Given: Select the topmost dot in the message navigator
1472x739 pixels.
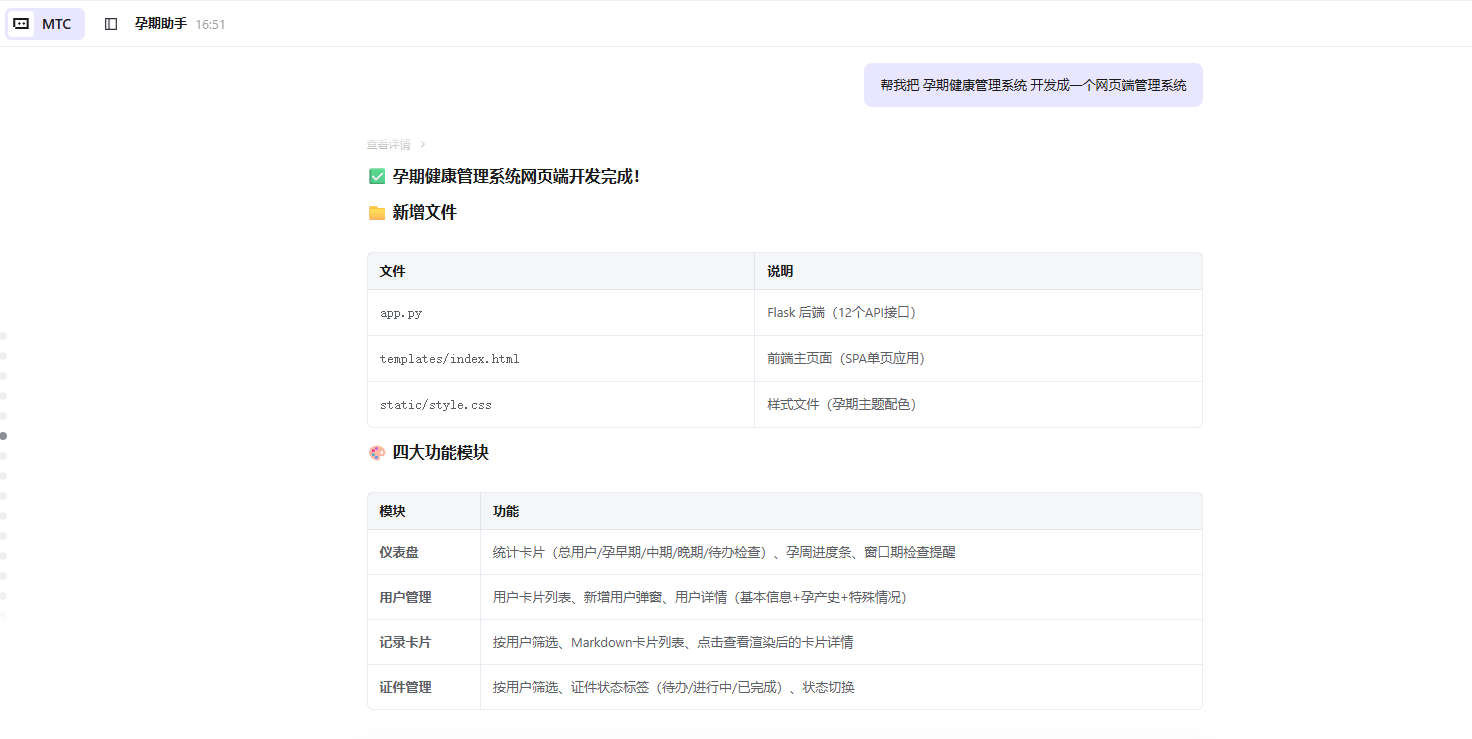Looking at the screenshot, I should 4,336.
